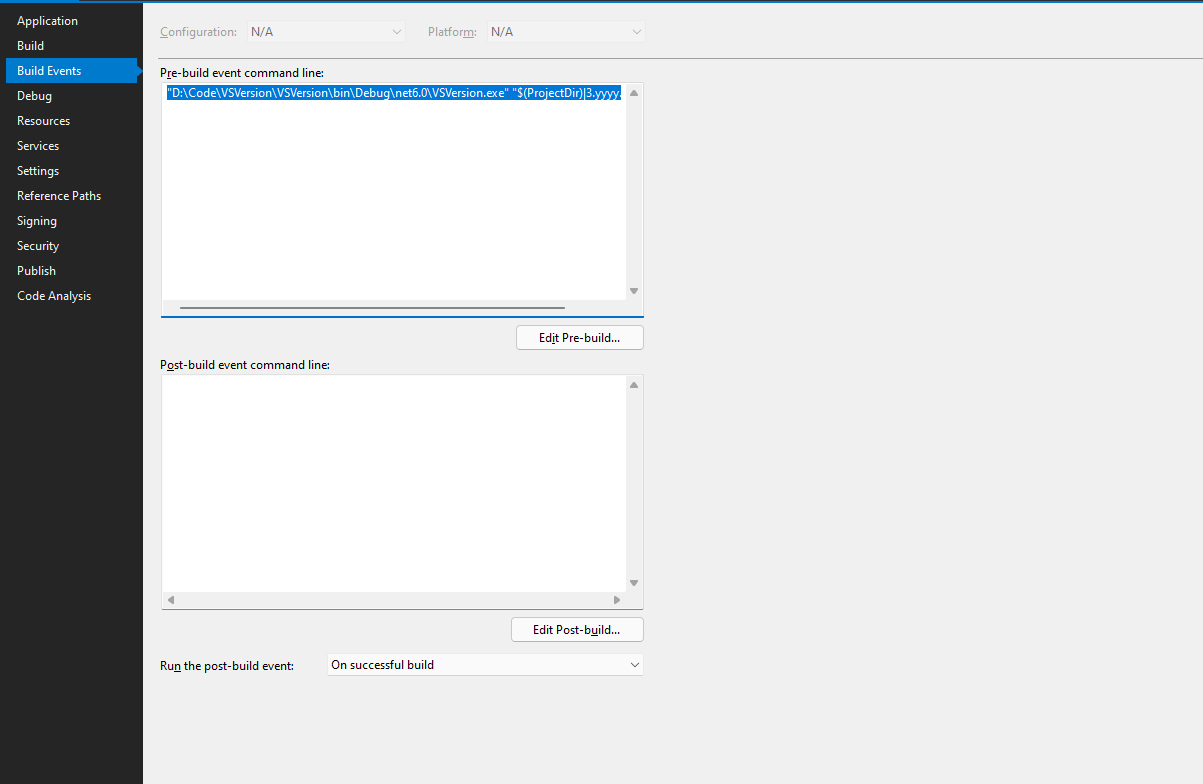Select Reference Paths in the sidebar
The height and width of the screenshot is (784, 1203).
pos(58,195)
